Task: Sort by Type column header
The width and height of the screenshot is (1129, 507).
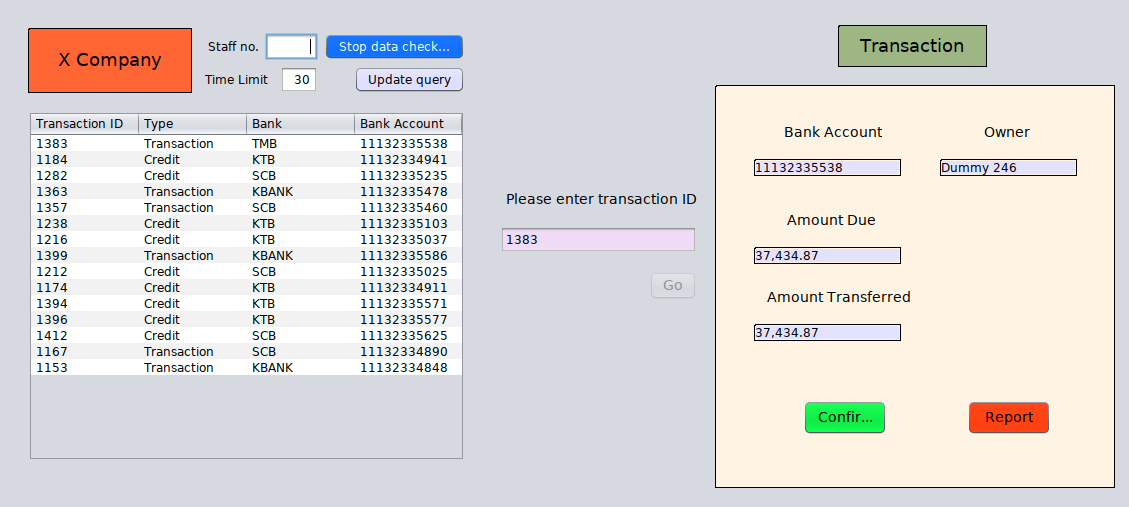Action: (192, 124)
